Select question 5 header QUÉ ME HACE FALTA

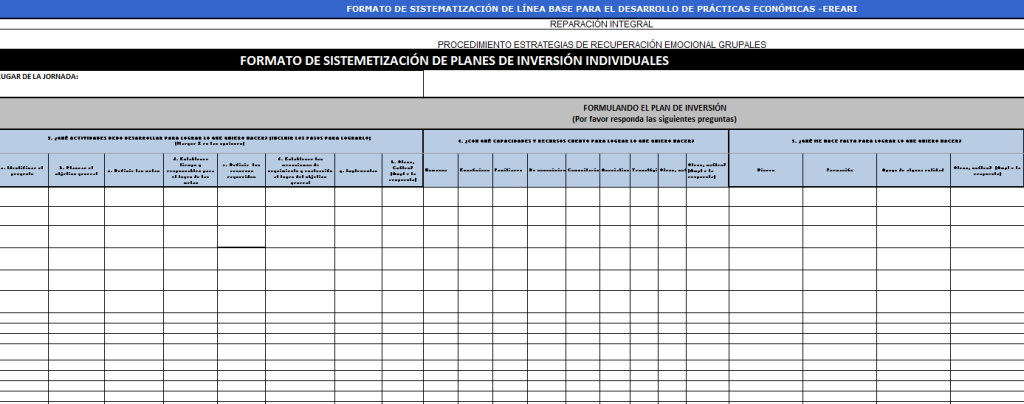876,141
